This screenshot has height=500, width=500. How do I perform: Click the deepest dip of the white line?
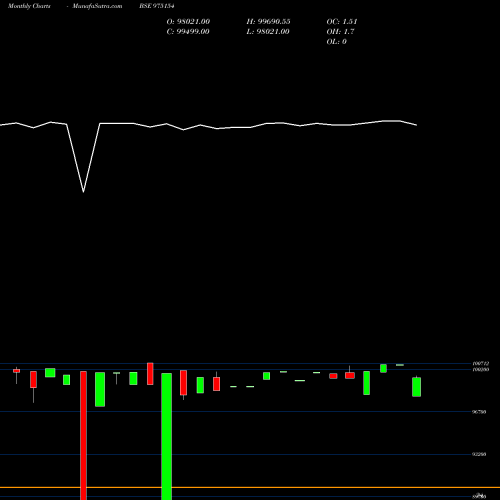[x=83, y=192]
